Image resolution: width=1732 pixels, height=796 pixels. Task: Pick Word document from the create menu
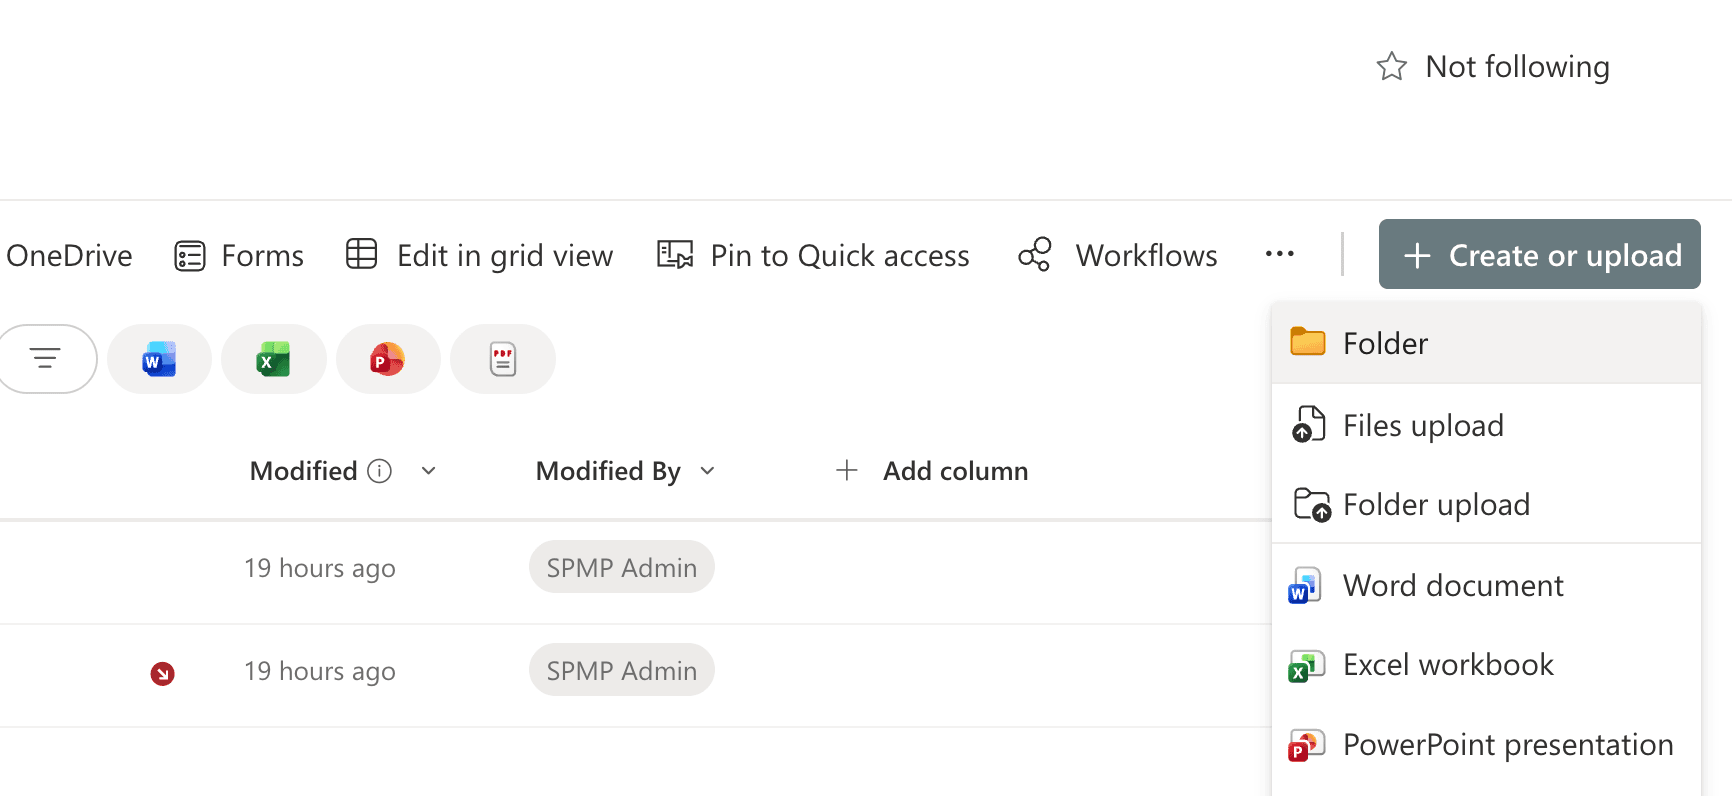pos(1452,585)
